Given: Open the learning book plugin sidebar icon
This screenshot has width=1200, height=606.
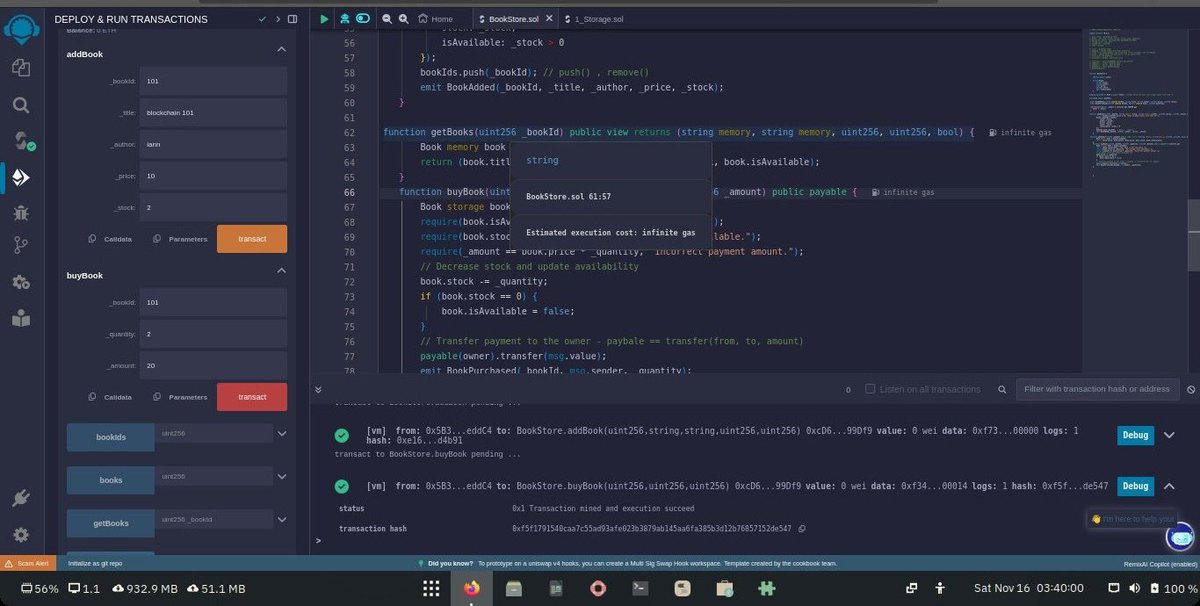Looking at the screenshot, I should point(21,318).
